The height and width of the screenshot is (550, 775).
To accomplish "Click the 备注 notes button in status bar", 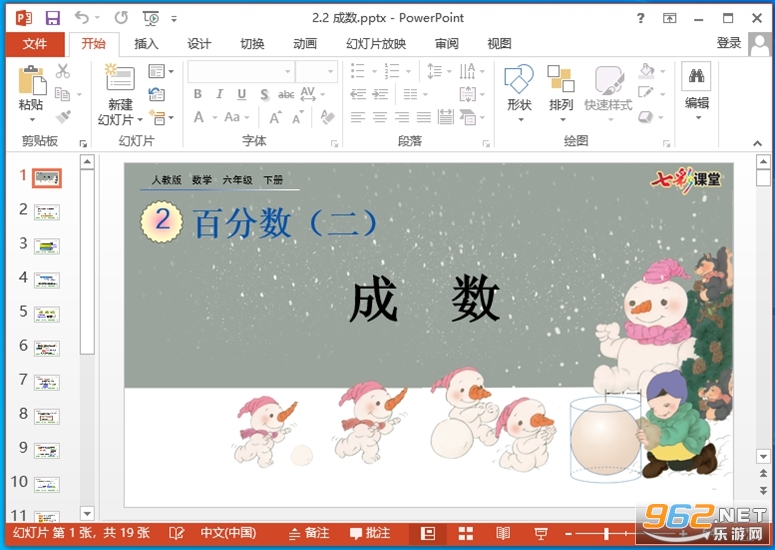I will [309, 533].
